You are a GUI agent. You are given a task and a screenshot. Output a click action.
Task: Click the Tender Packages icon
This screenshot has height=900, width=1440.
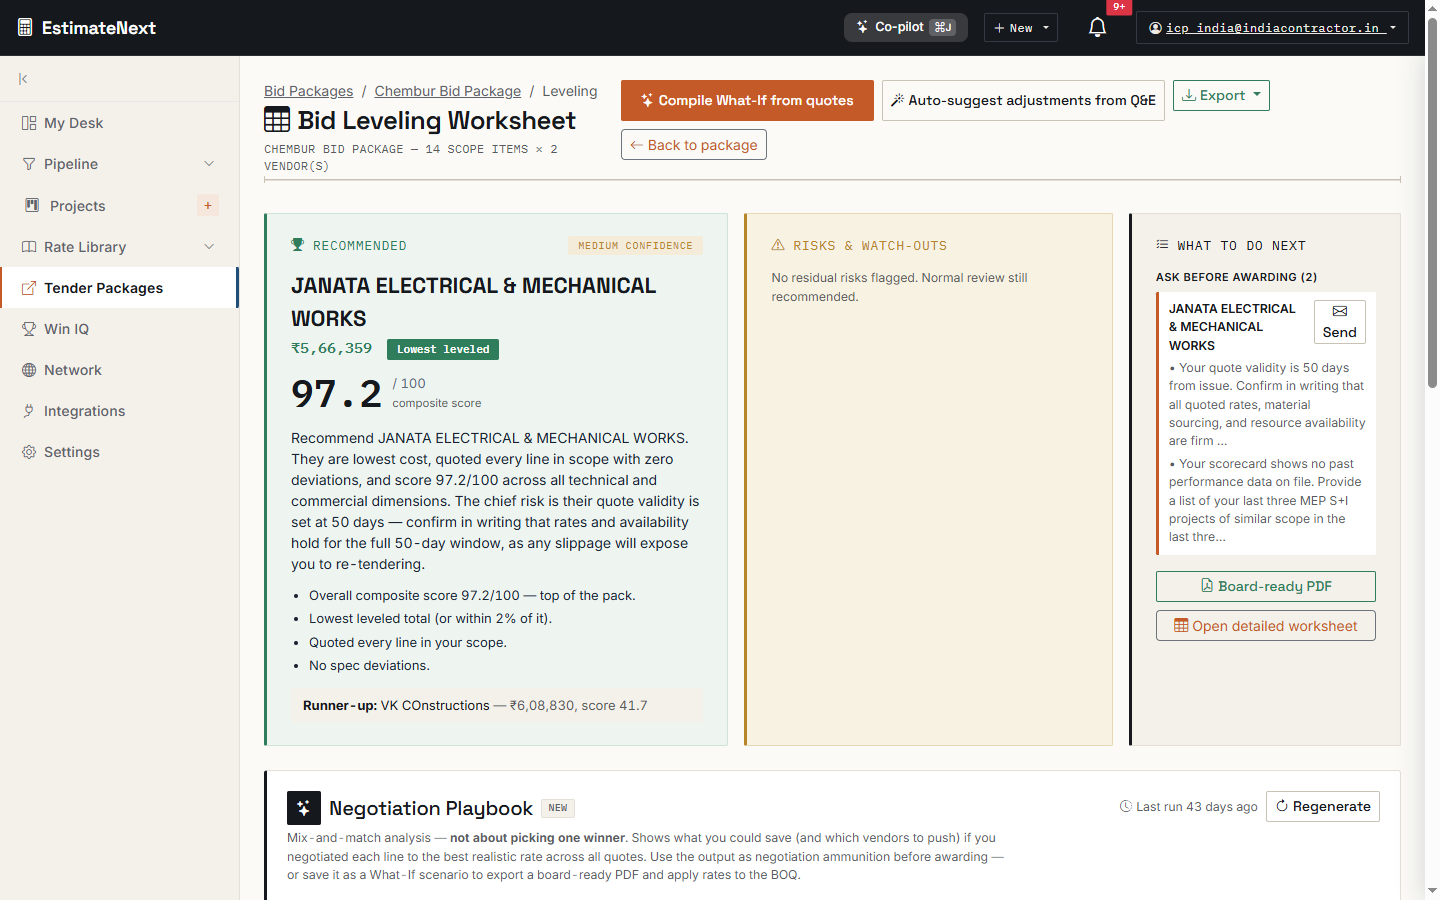click(x=29, y=288)
